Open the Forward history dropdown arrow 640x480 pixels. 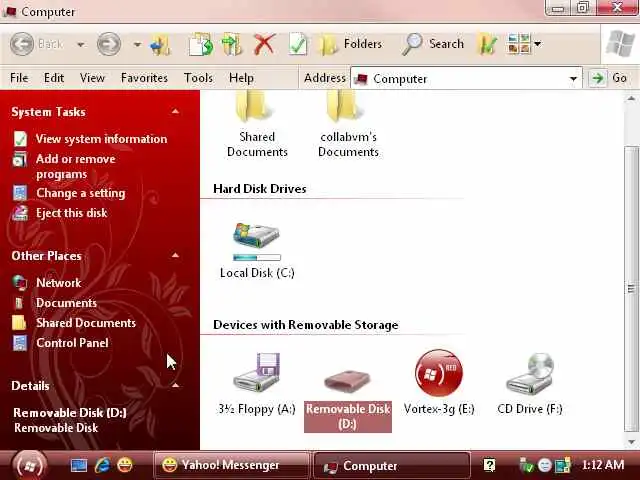(137, 44)
